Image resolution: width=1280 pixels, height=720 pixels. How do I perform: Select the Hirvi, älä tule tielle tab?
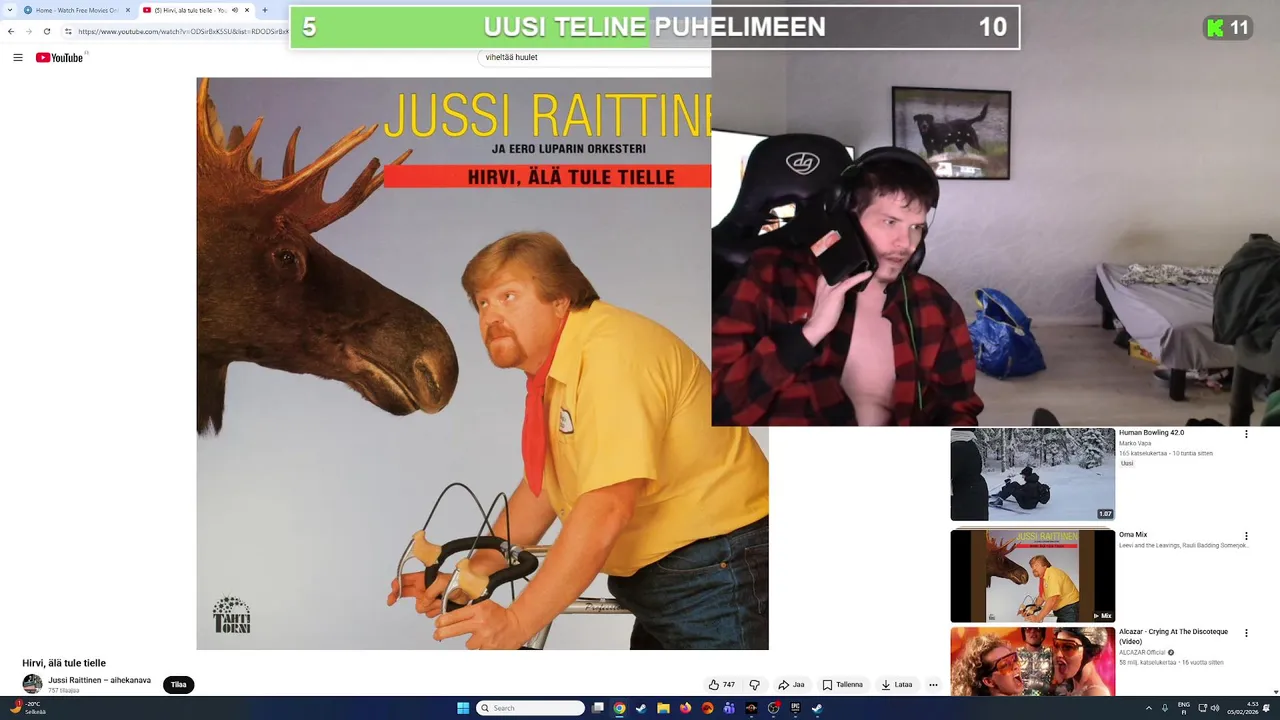pos(195,10)
